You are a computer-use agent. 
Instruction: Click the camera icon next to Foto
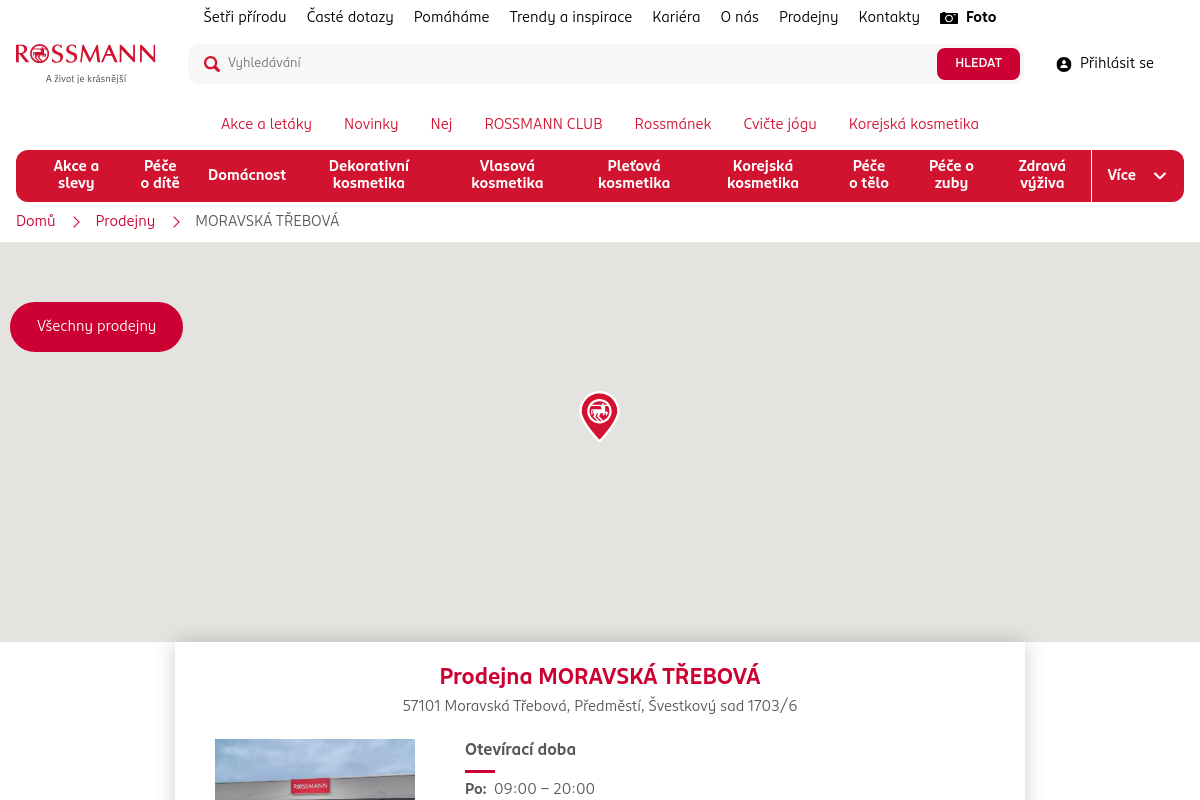pos(949,18)
